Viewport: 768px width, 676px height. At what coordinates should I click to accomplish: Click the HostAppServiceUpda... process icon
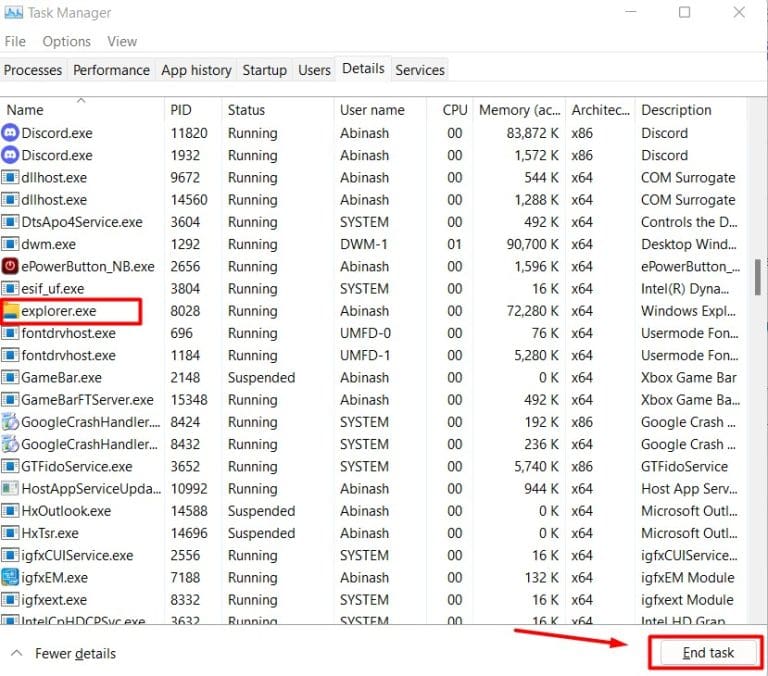click(11, 489)
